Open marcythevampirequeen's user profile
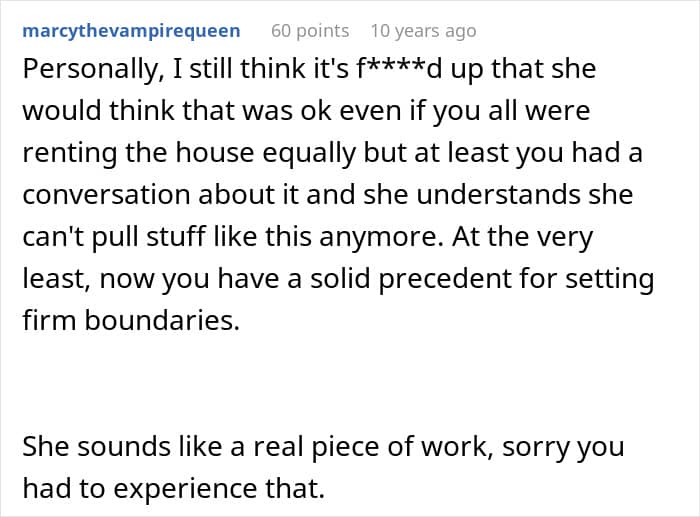Viewport: 700px width, 517px height. pos(131,31)
